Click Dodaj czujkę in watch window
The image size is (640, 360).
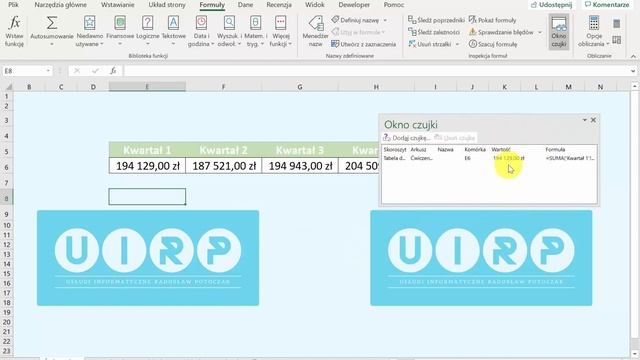[x=407, y=138]
